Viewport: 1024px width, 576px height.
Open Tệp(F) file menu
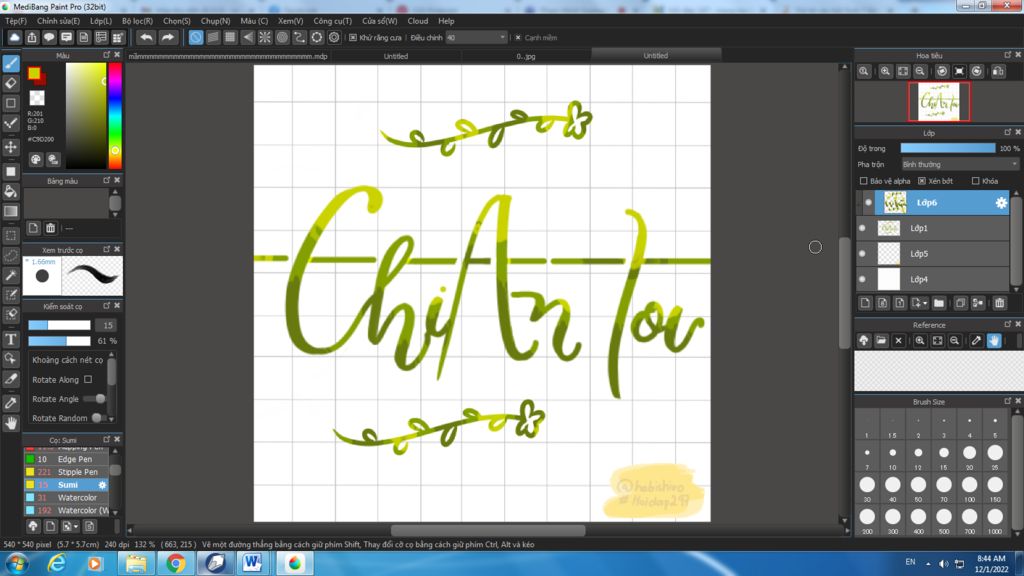16,21
